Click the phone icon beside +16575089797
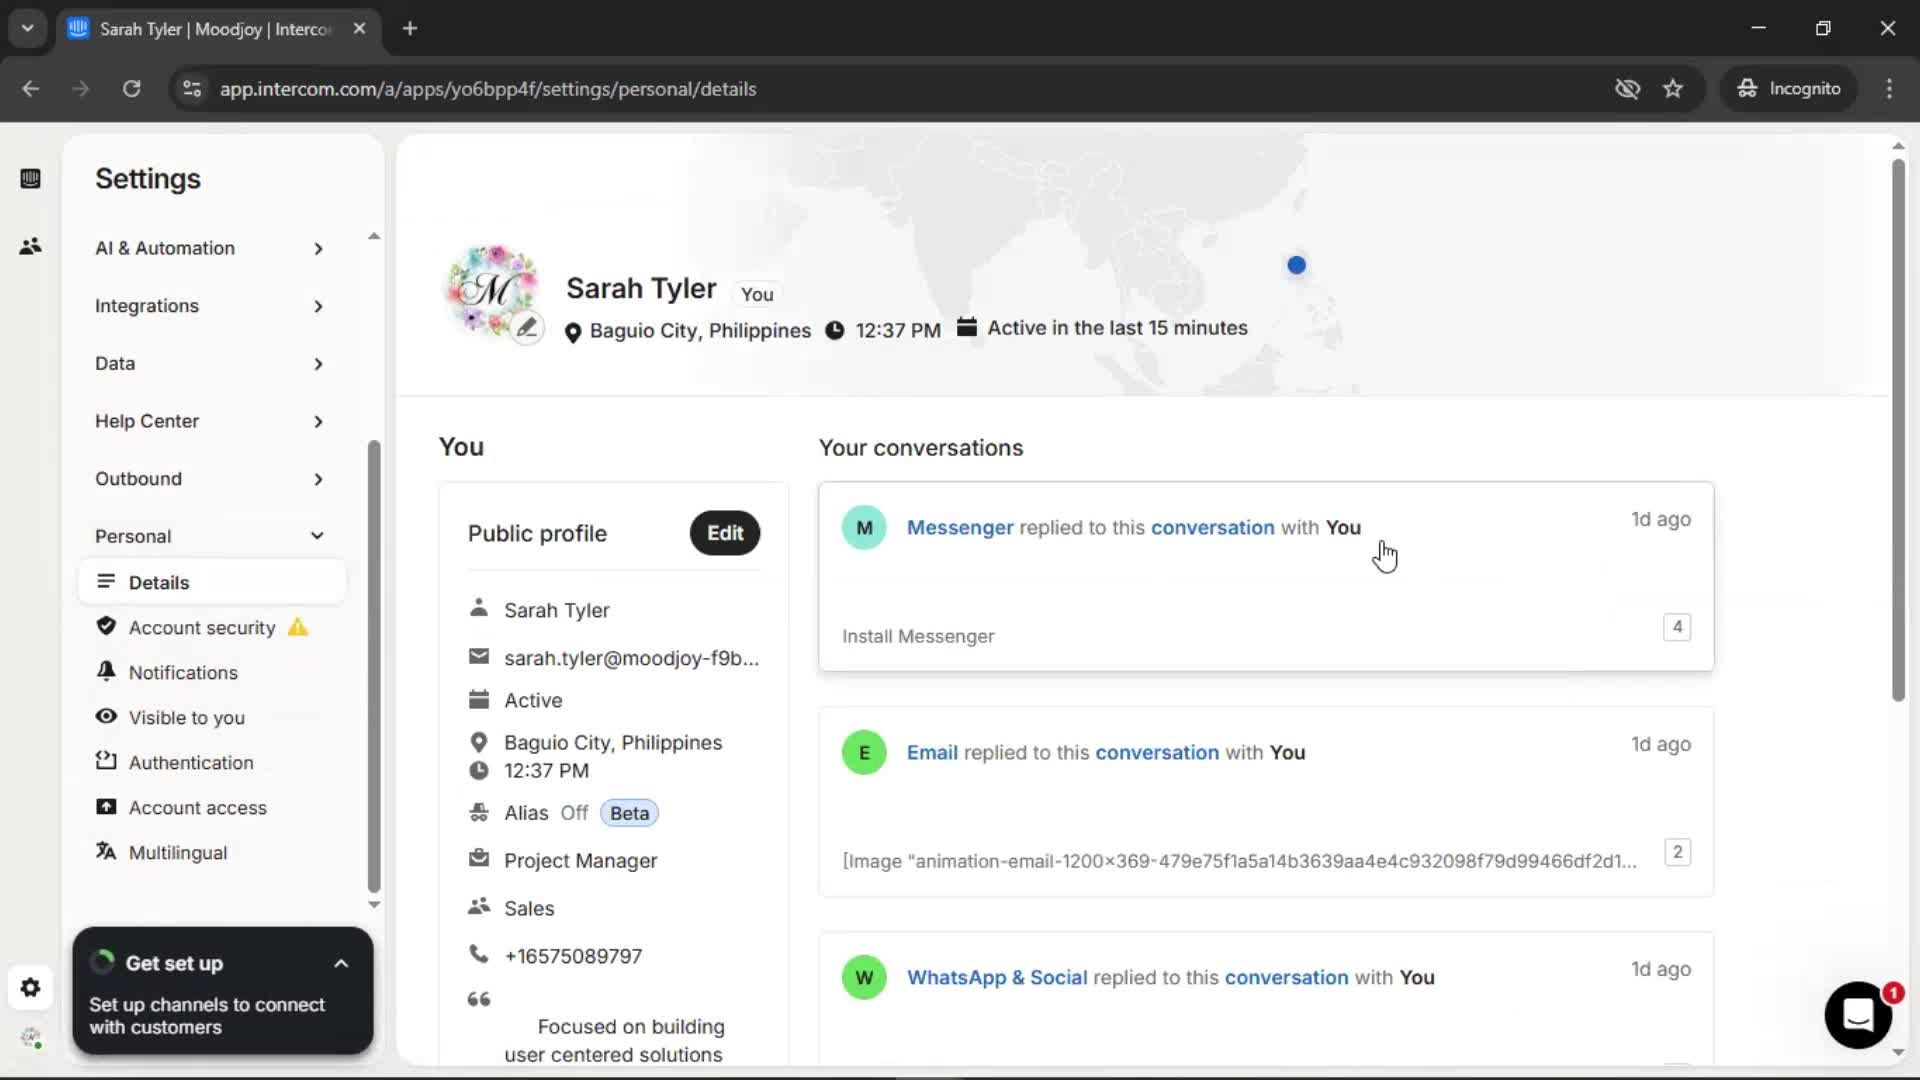The width and height of the screenshot is (1920, 1080). coord(479,955)
